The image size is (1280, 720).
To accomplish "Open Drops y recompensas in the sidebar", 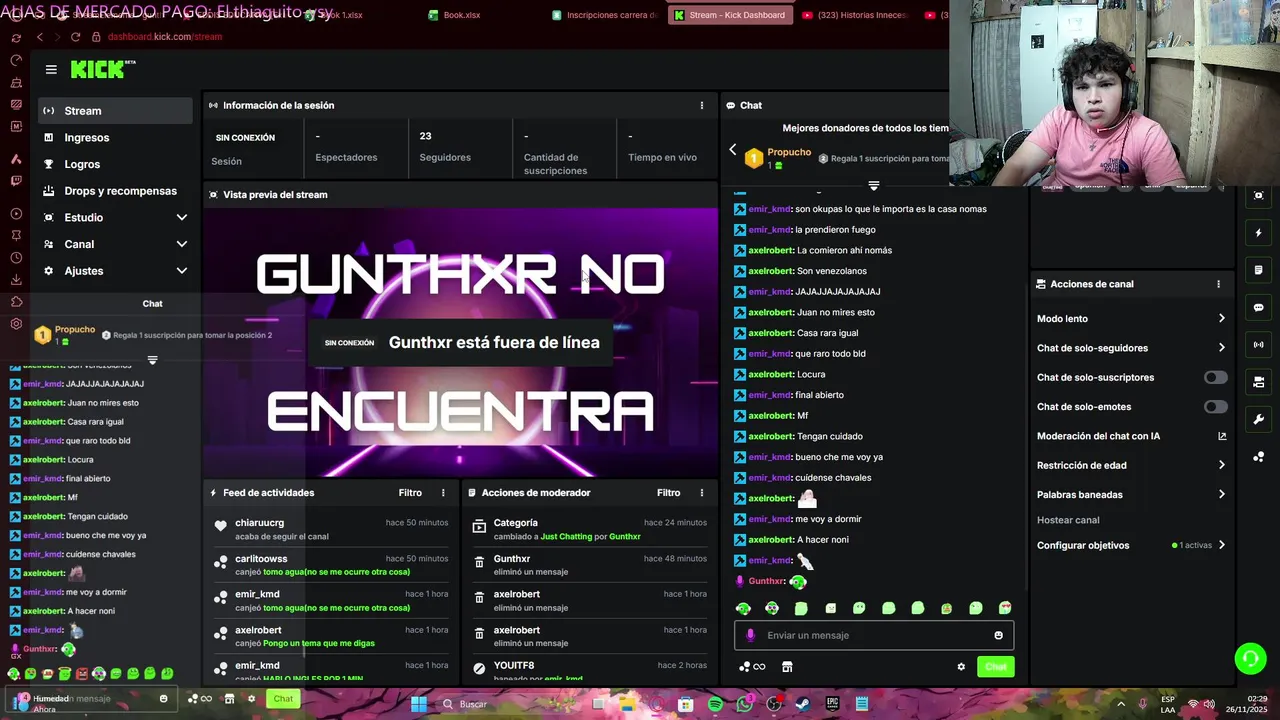I will click(x=115, y=191).
